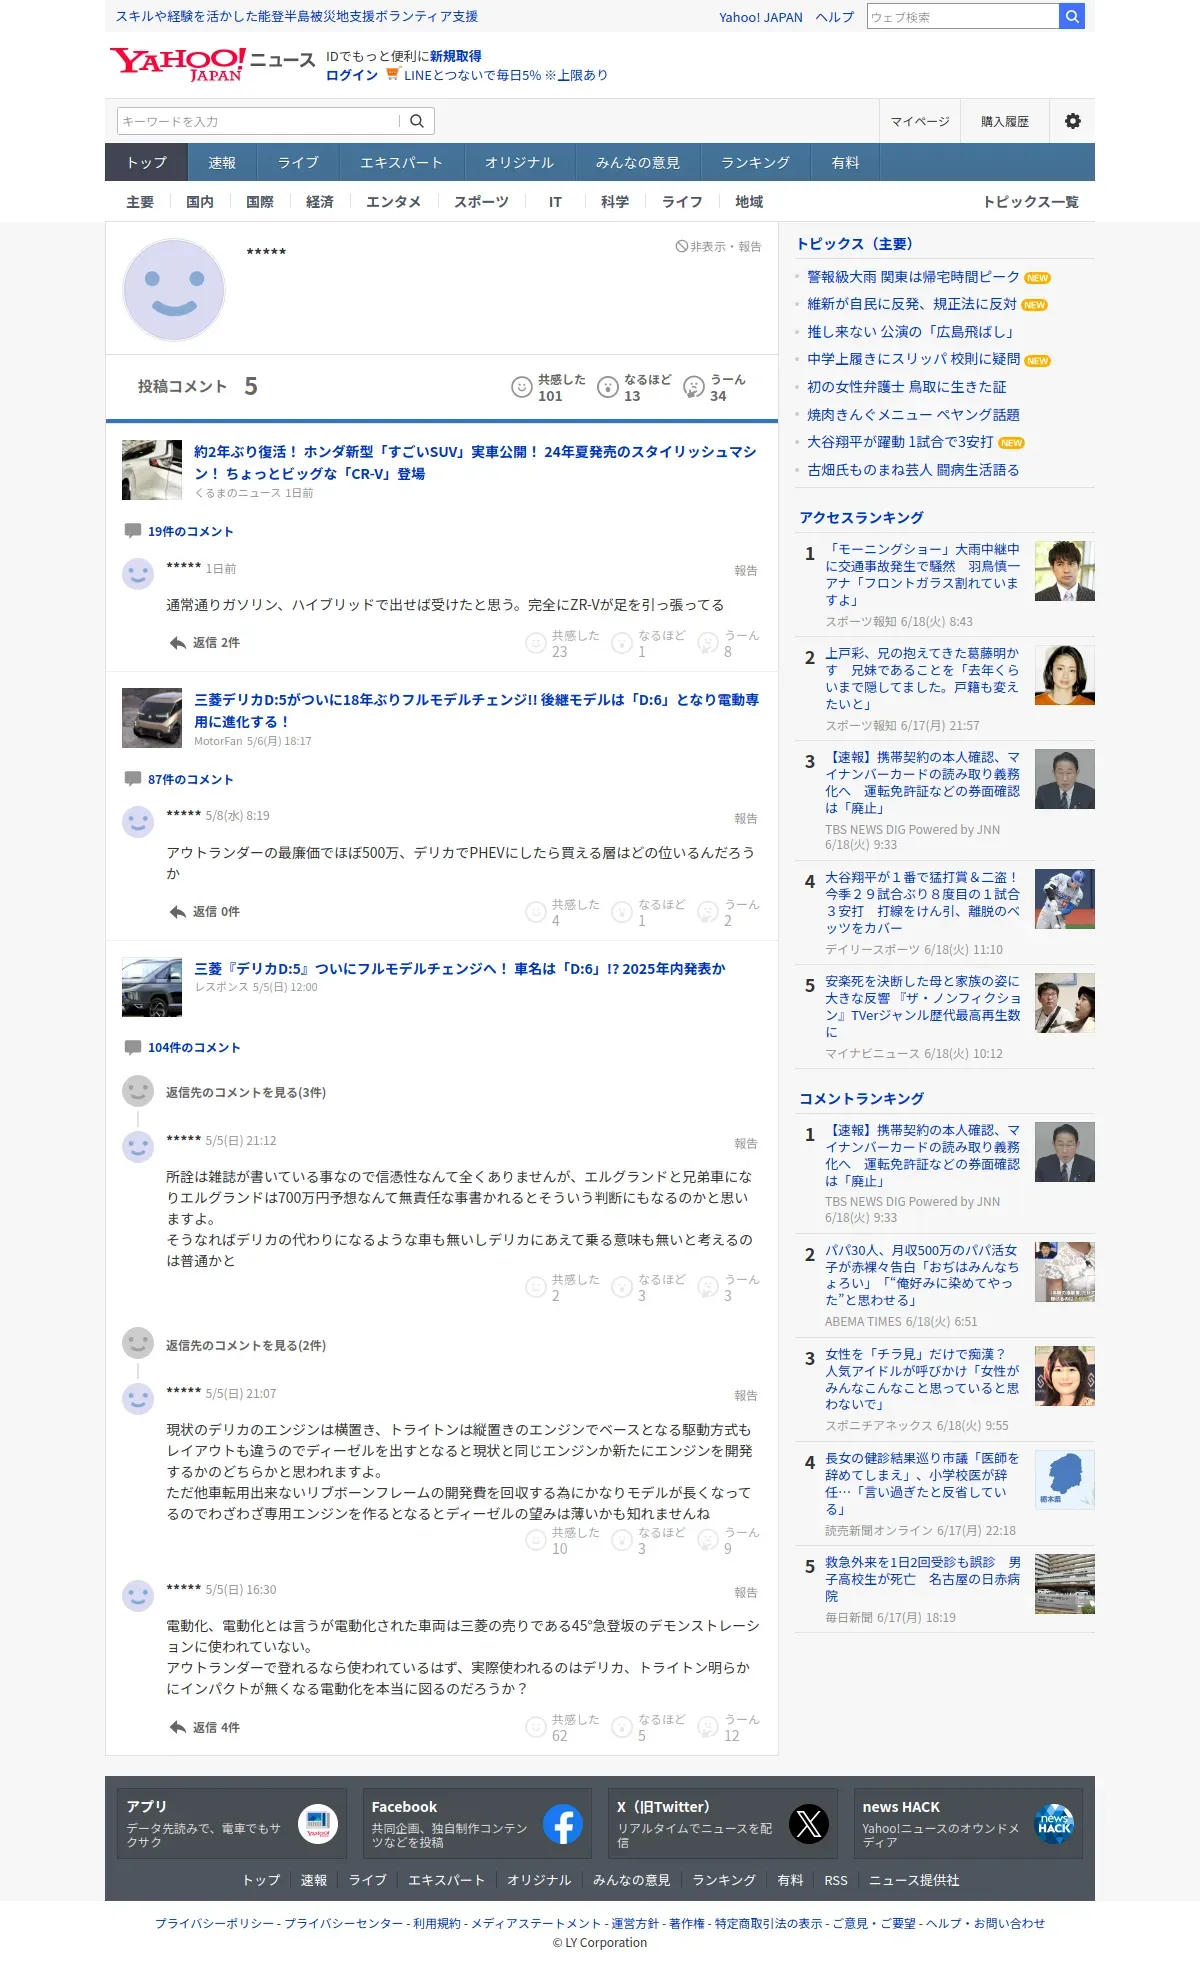
Task: Select the 国内 category
Action: point(200,202)
